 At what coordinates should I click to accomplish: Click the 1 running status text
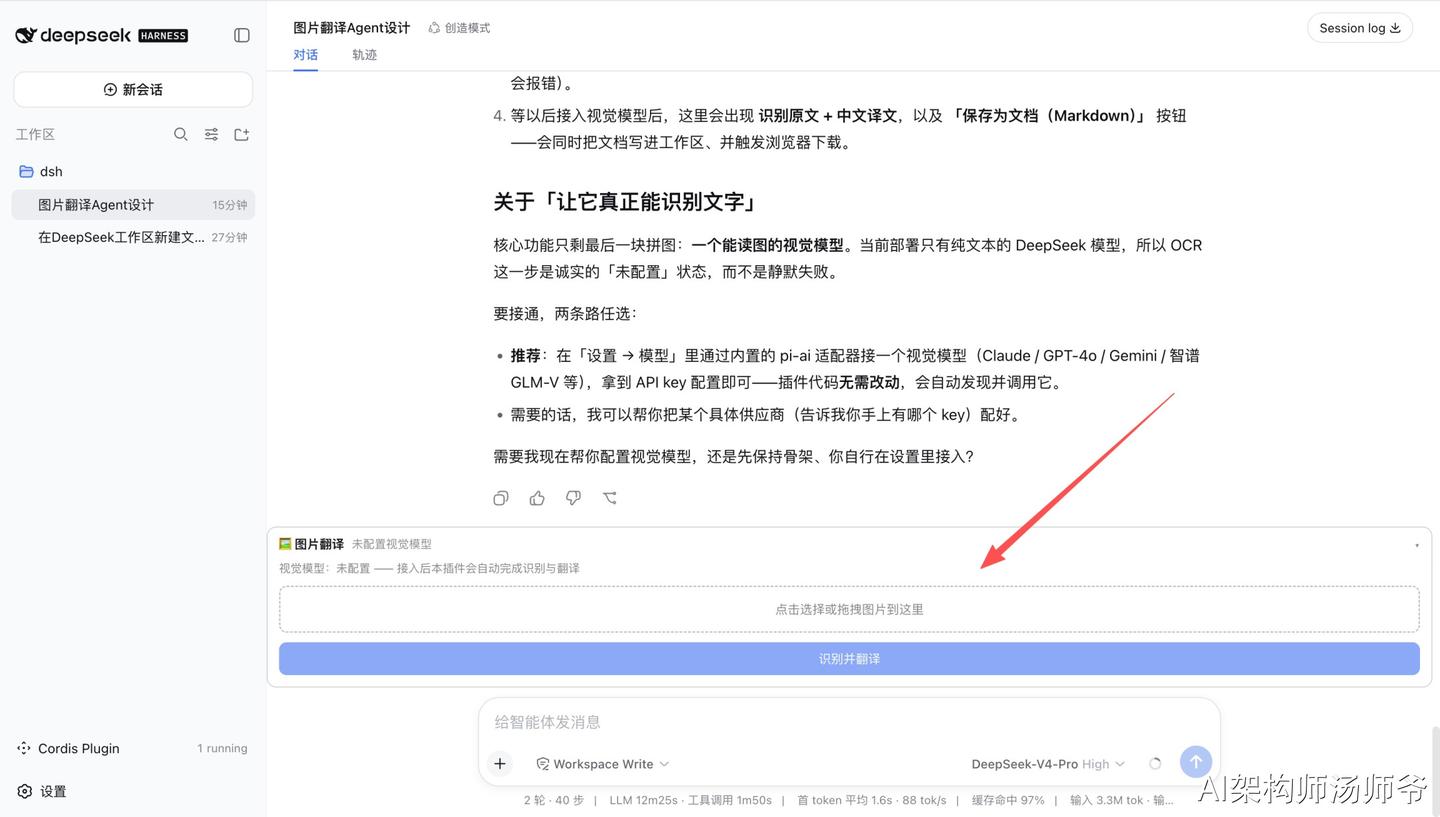pyautogui.click(x=222, y=748)
